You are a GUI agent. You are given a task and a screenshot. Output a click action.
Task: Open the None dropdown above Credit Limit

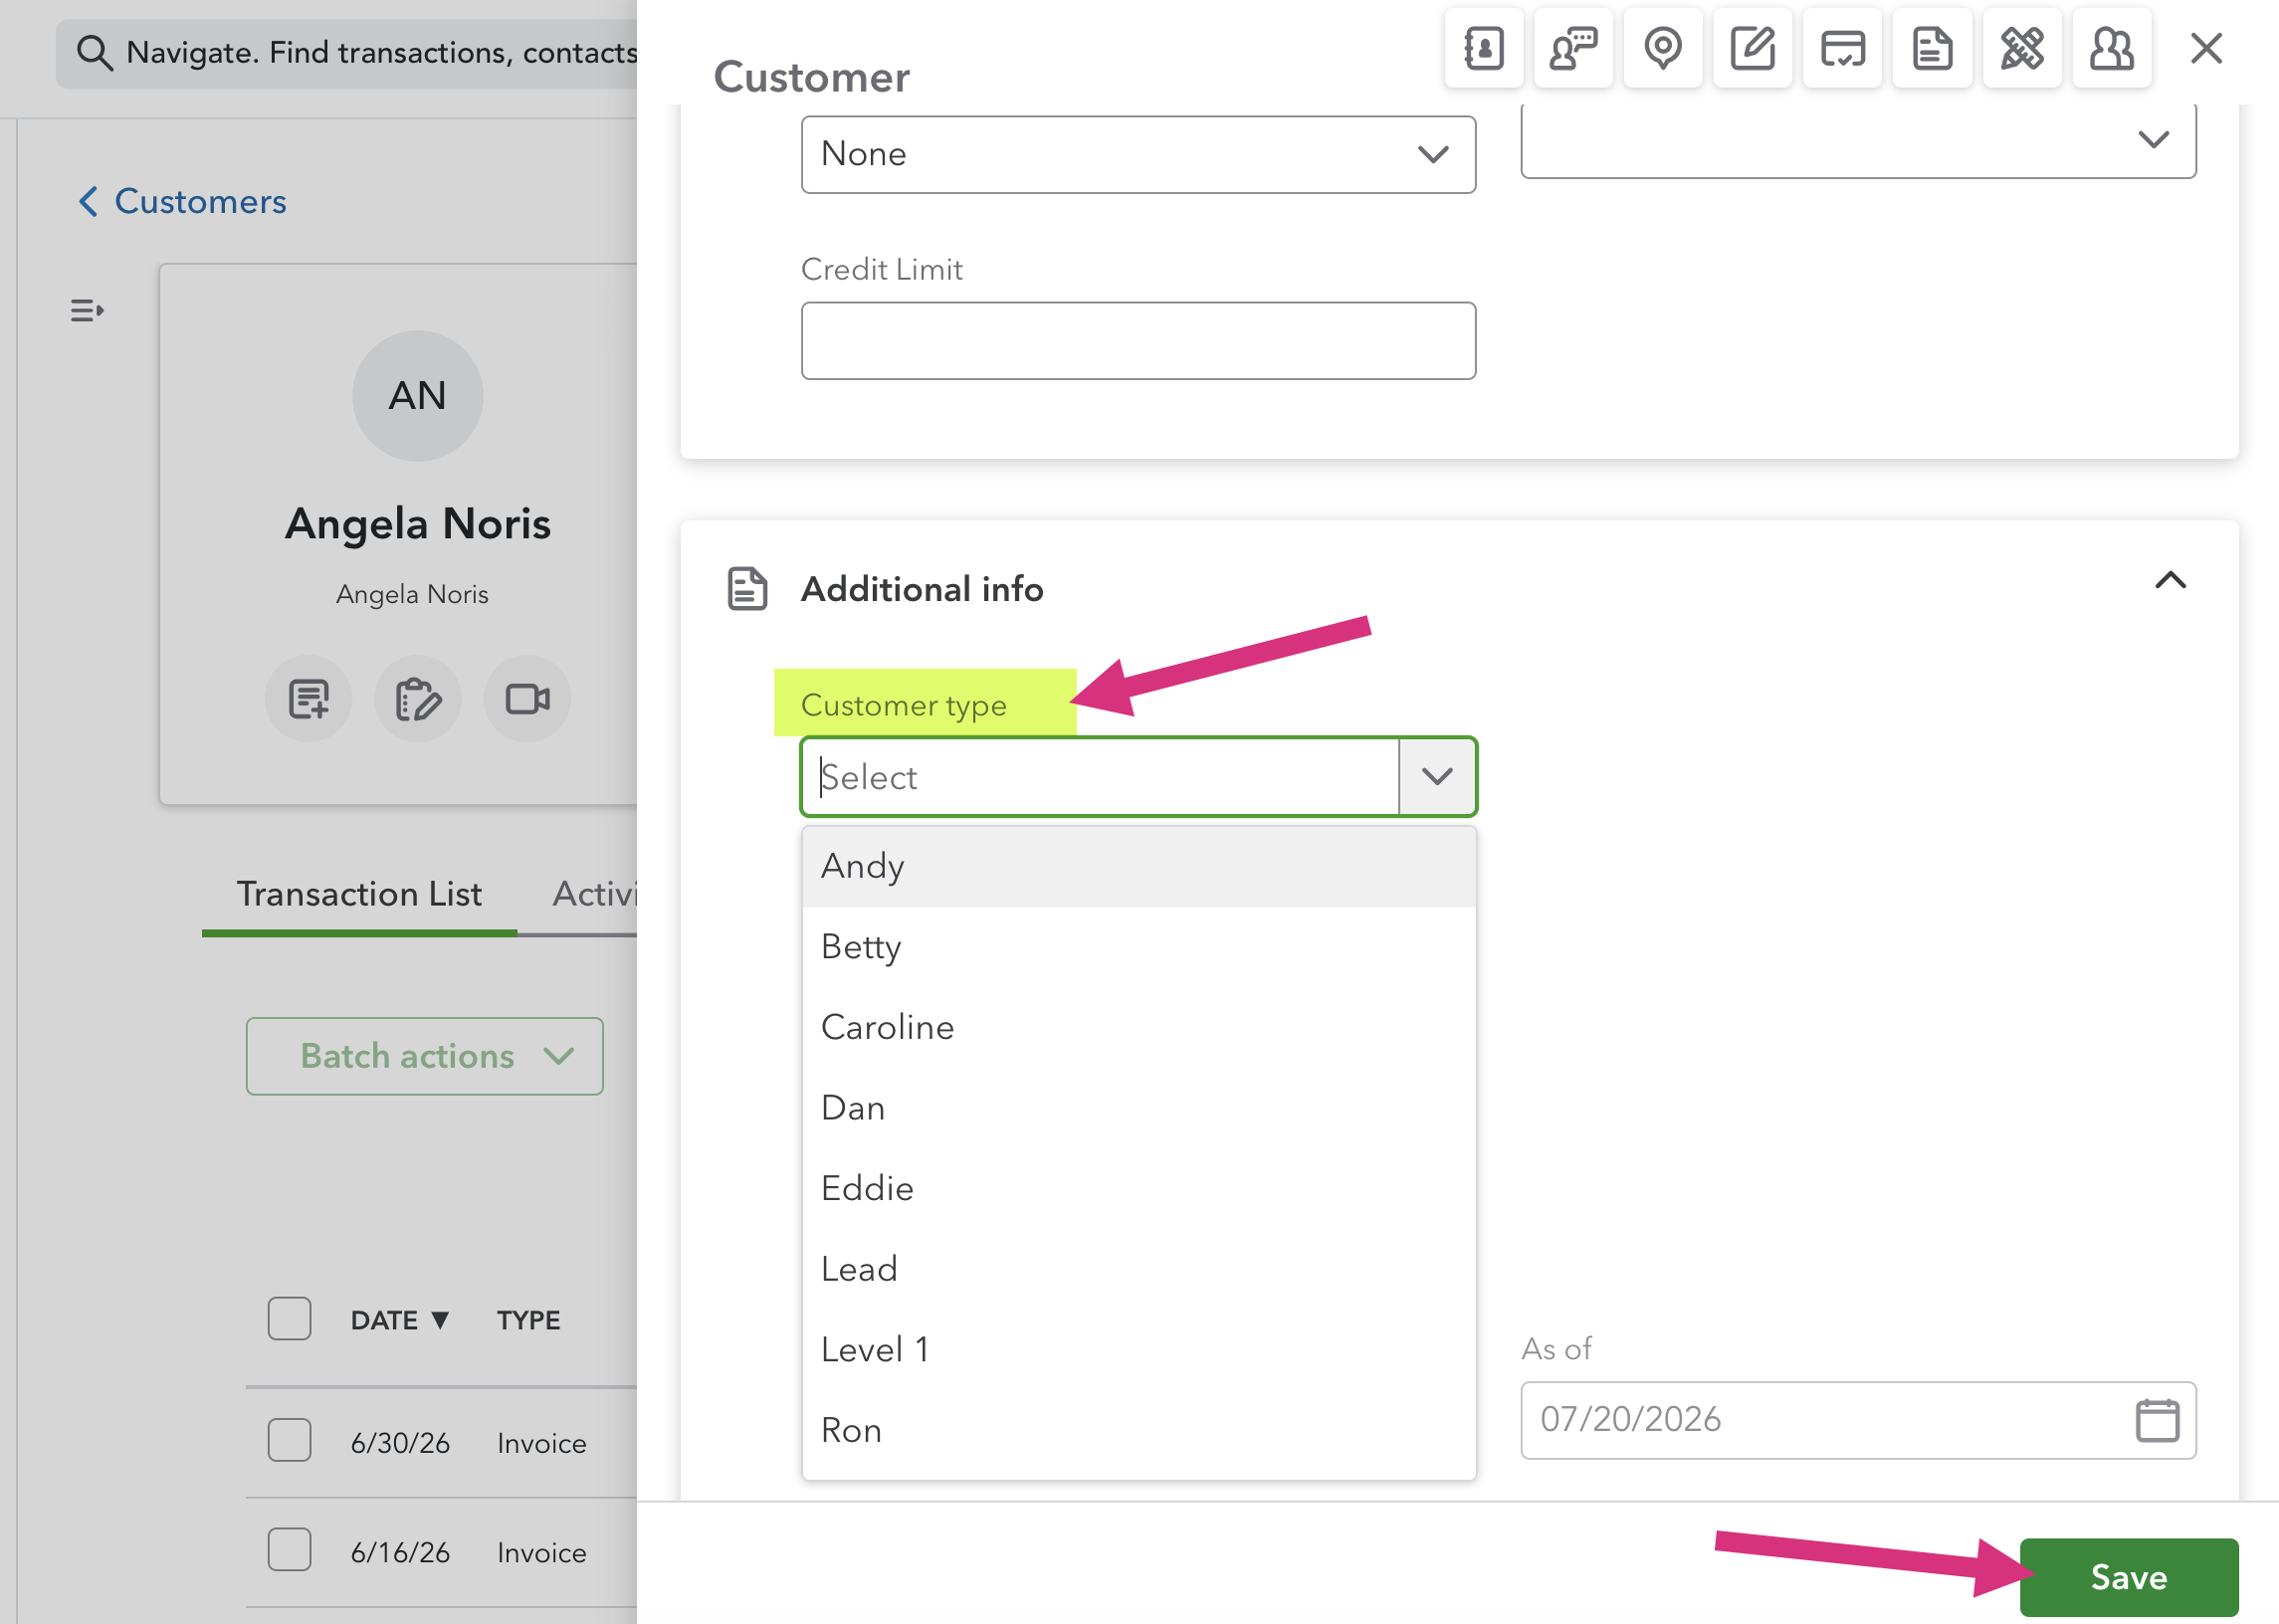(1138, 154)
